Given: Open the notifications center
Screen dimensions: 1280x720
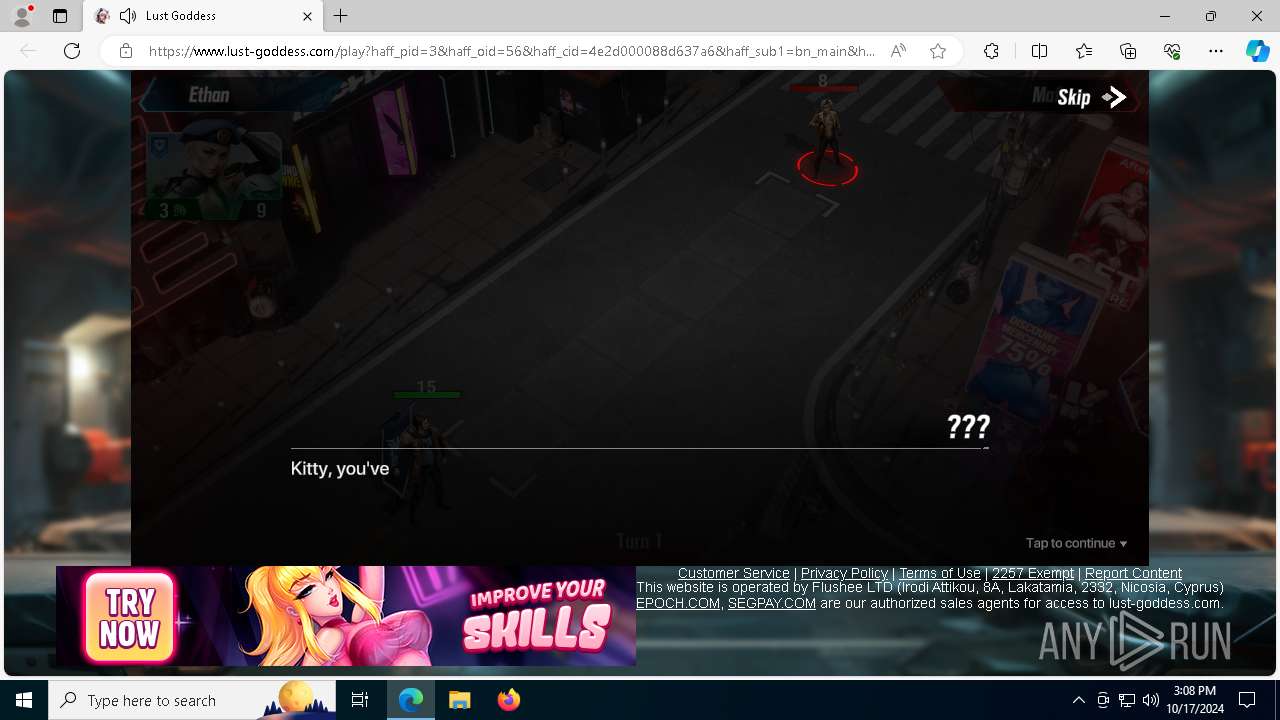Looking at the screenshot, I should 1247,700.
